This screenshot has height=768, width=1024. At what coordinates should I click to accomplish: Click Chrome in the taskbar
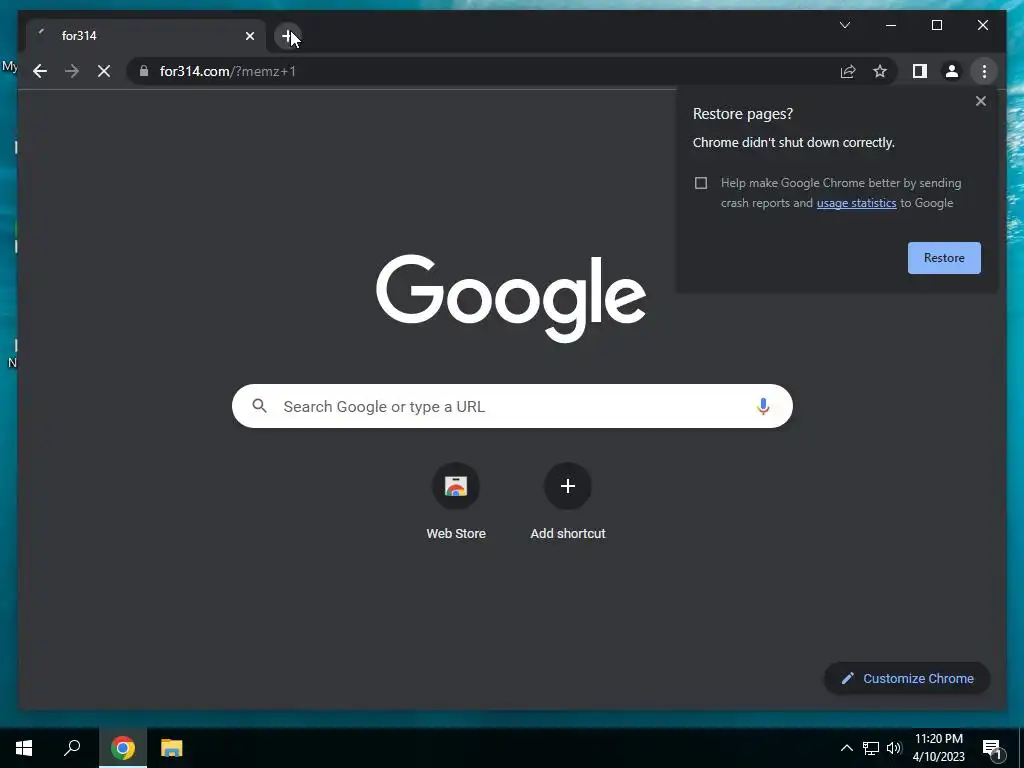pyautogui.click(x=123, y=748)
